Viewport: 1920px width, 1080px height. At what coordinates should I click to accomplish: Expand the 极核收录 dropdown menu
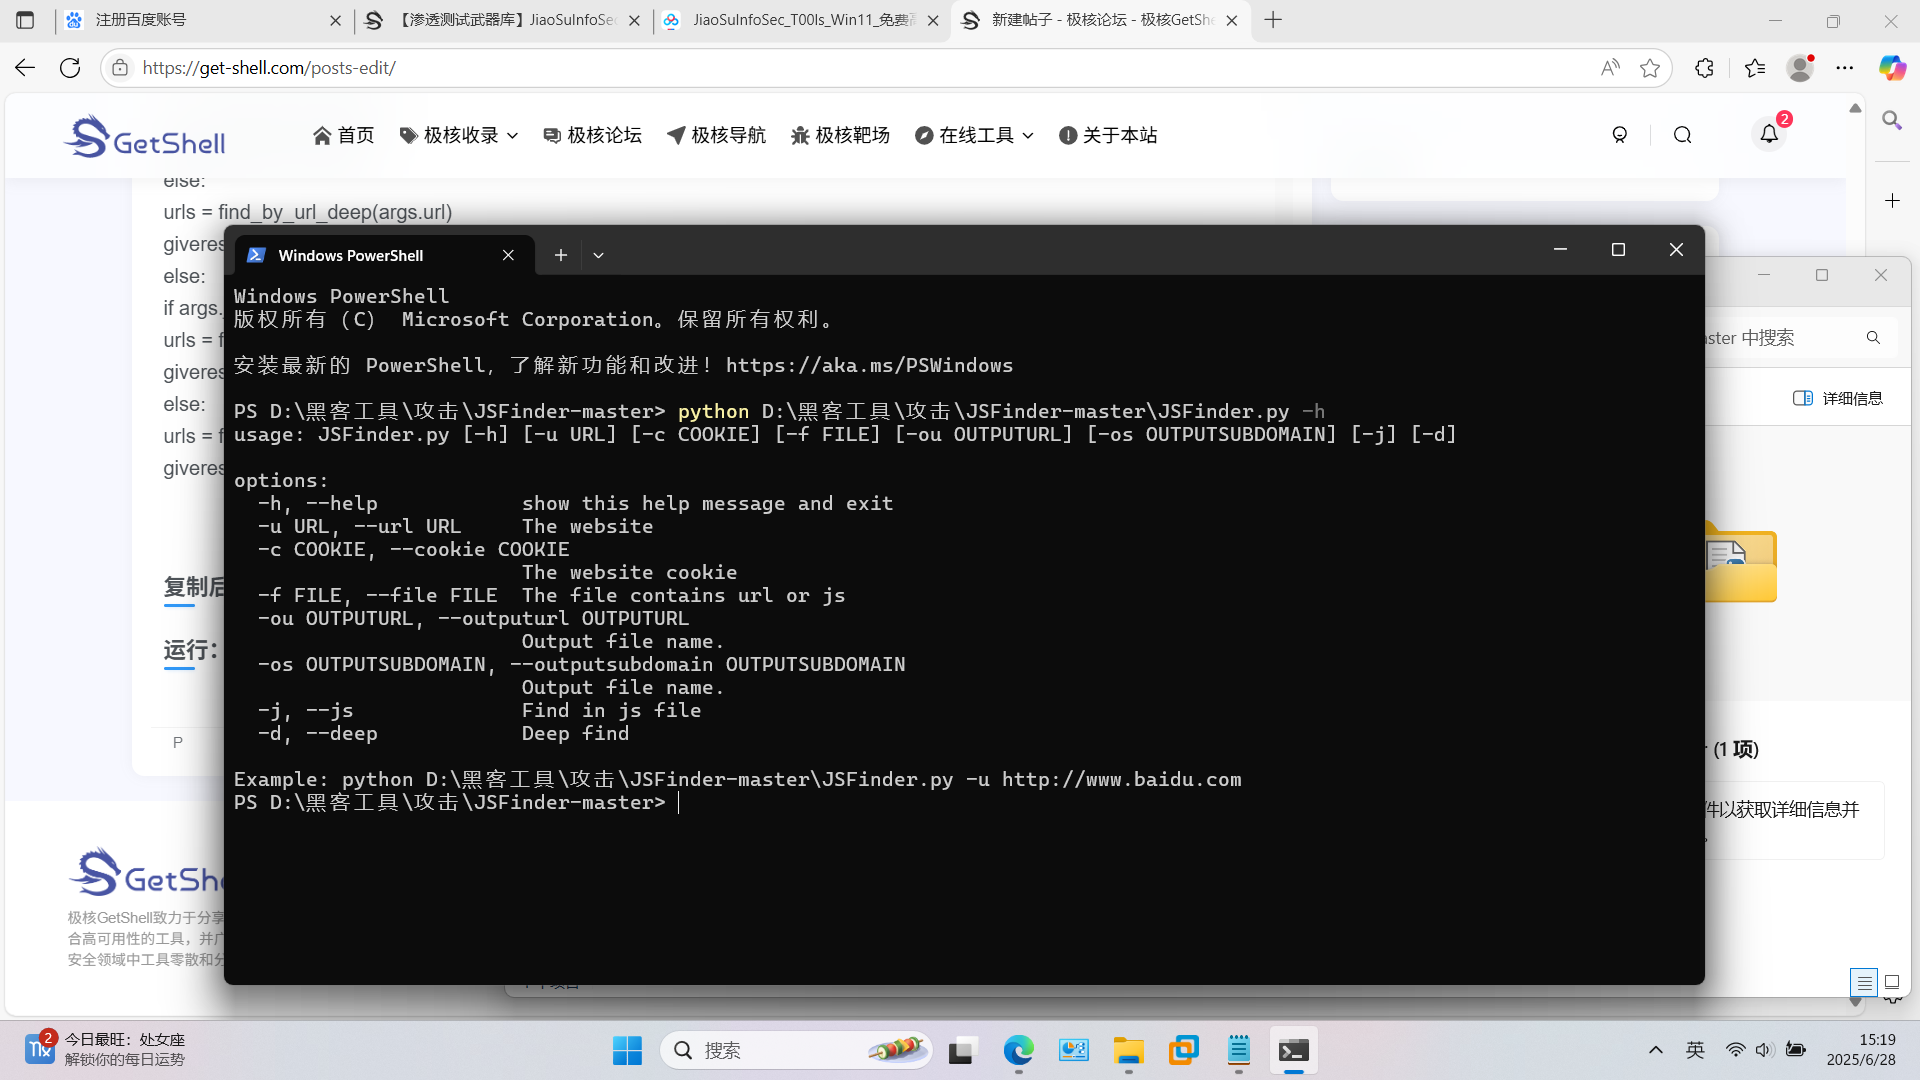[459, 135]
